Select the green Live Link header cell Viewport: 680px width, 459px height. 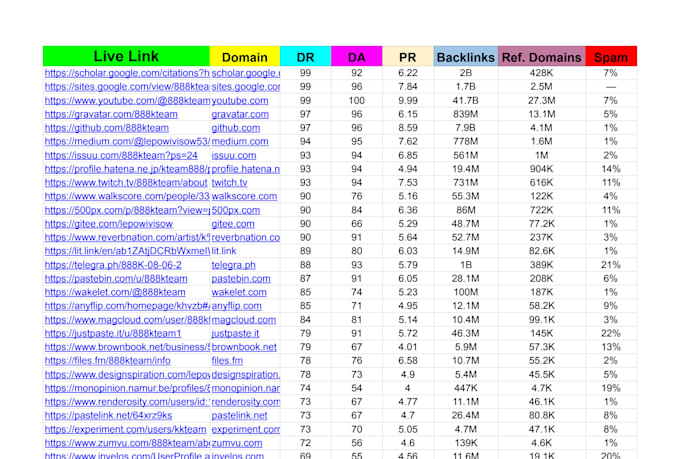(126, 56)
